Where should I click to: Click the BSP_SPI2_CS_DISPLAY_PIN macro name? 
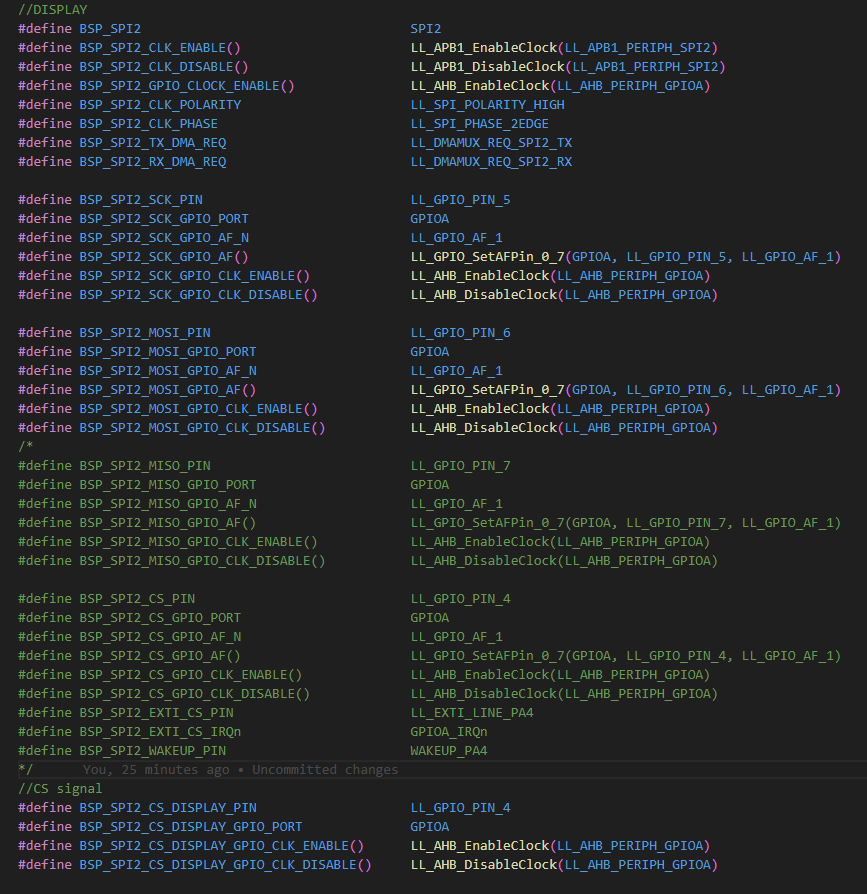pos(168,808)
